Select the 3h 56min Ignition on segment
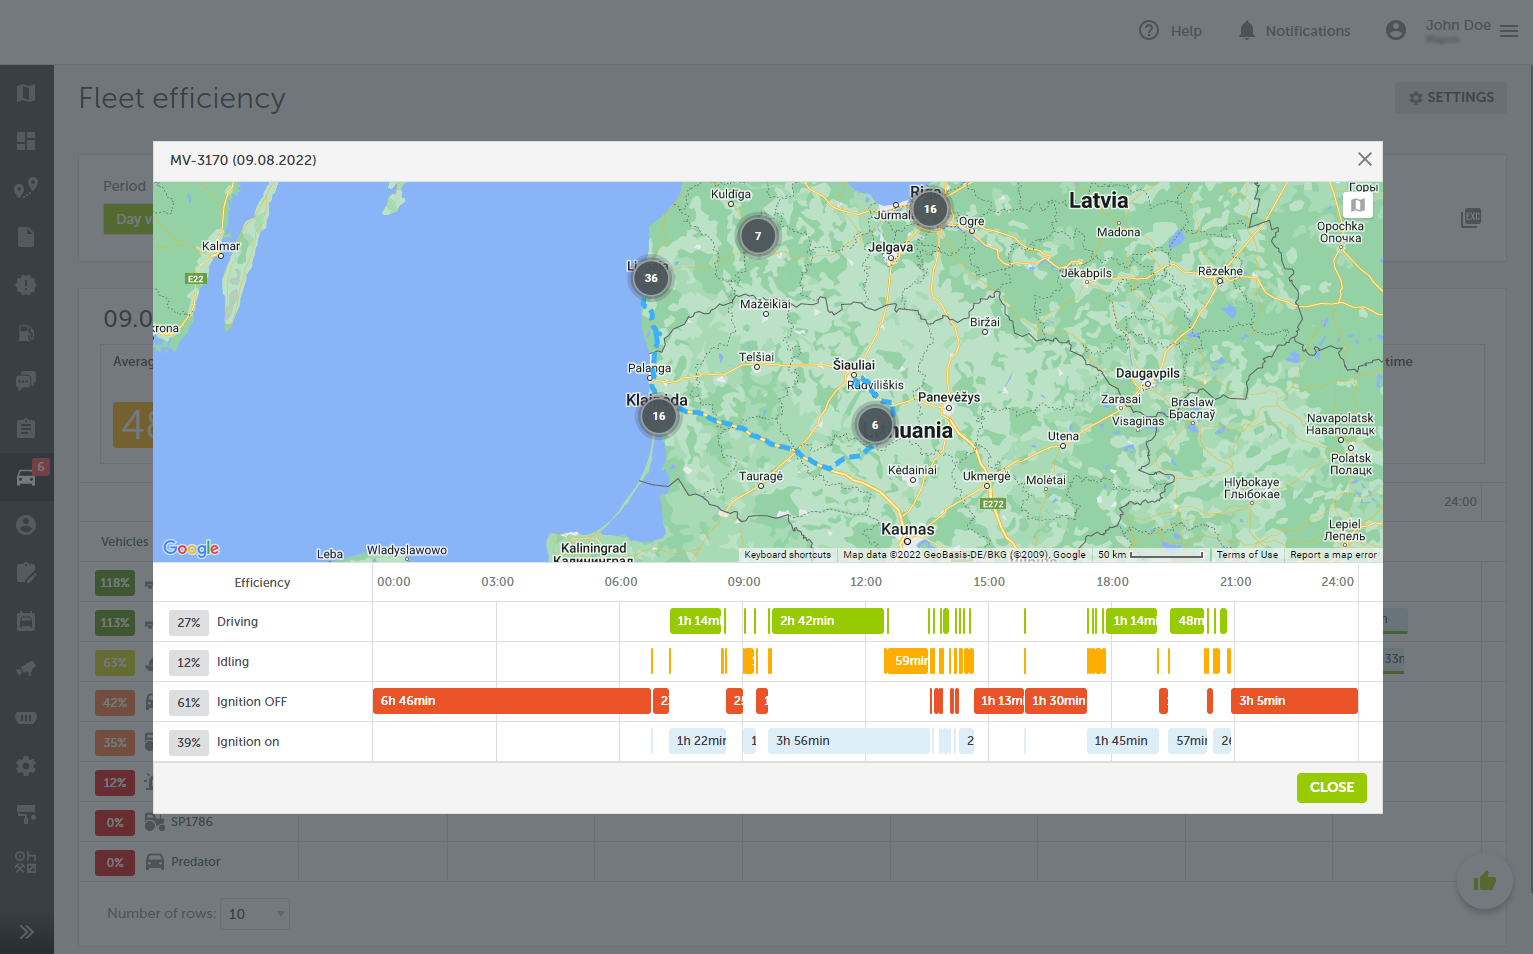The image size is (1533, 954). pyautogui.click(x=848, y=741)
